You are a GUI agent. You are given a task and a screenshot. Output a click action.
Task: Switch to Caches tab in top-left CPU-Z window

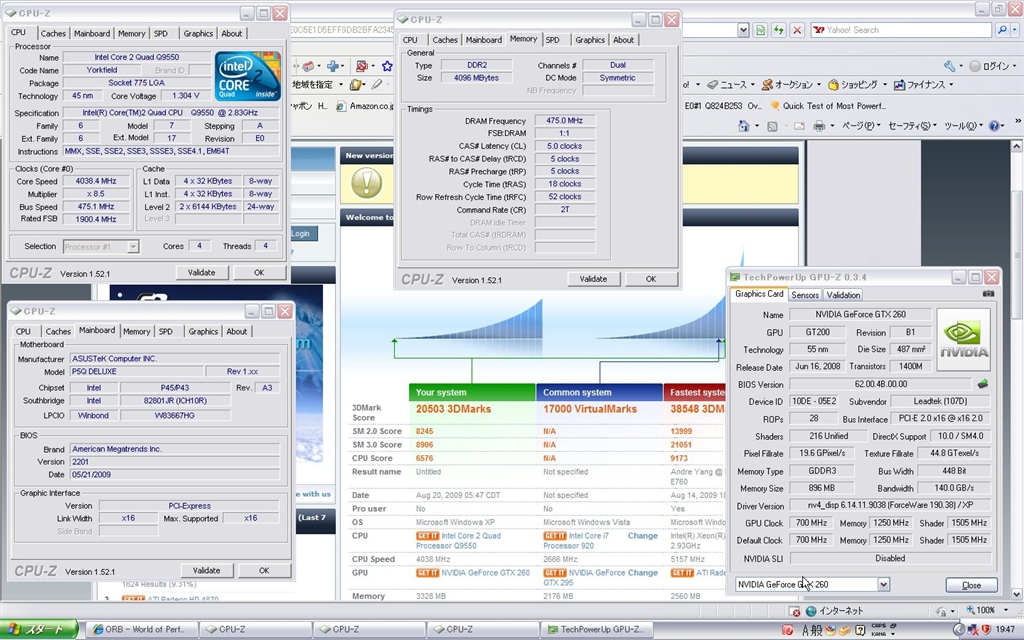pyautogui.click(x=53, y=33)
